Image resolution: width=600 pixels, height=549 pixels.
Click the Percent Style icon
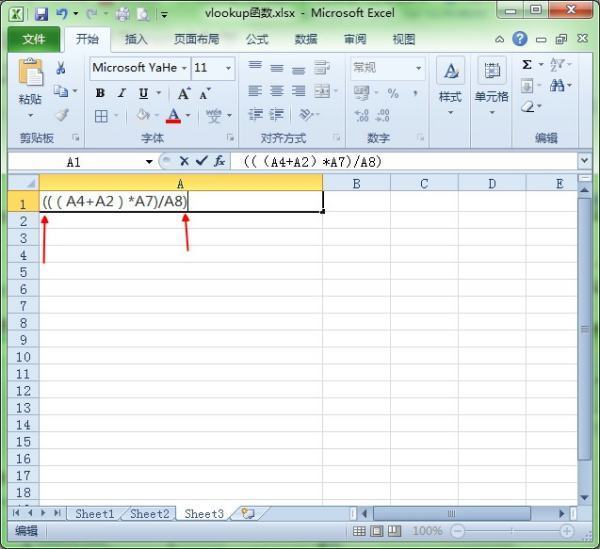393,93
